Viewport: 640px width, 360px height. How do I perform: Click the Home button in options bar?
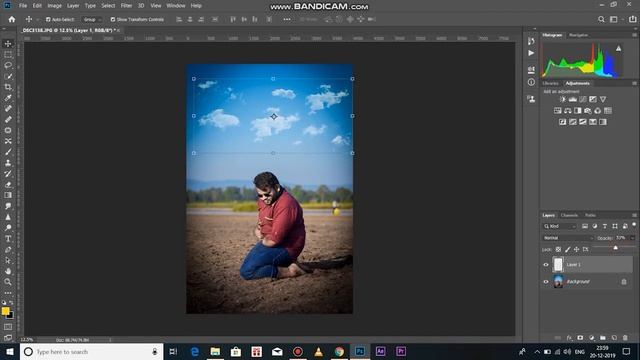(11, 19)
